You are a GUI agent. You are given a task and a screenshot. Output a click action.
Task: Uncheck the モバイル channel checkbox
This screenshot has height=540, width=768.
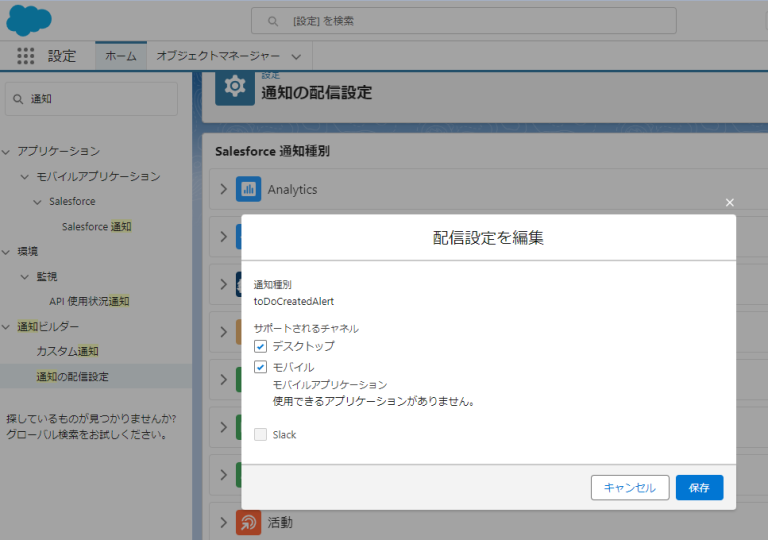260,367
